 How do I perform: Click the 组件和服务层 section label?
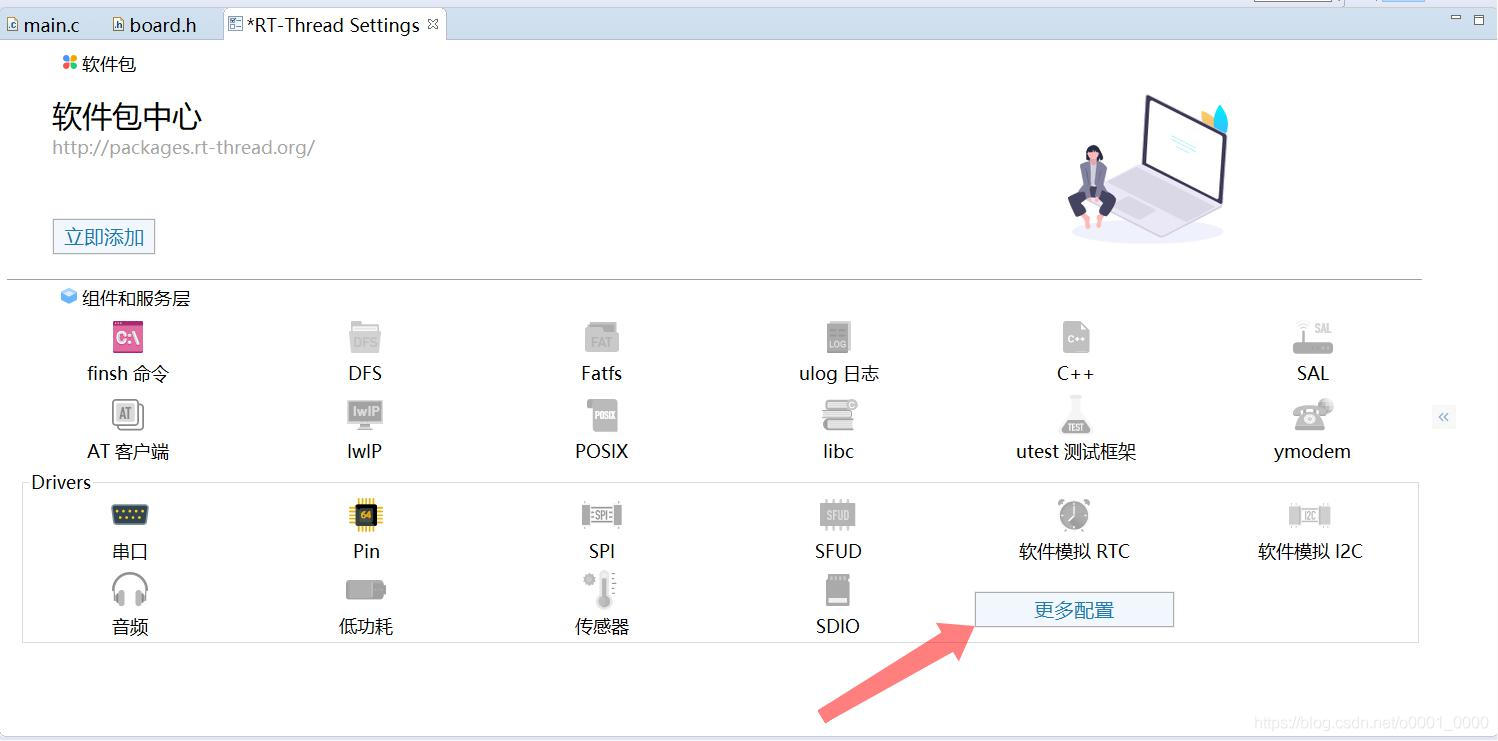tap(135, 298)
